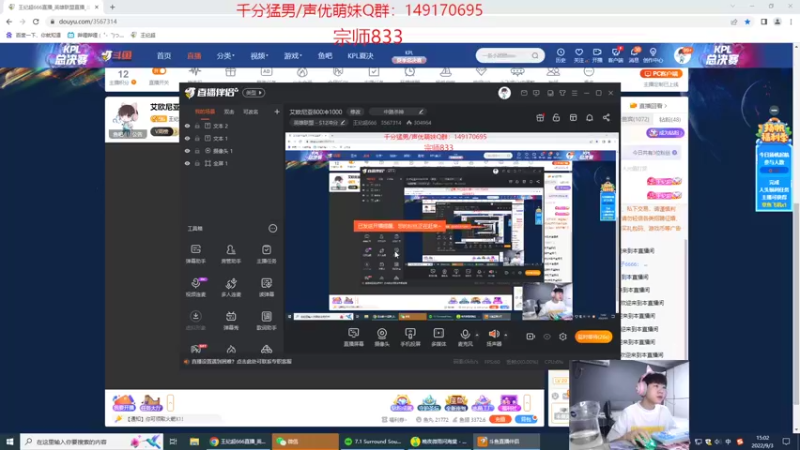Click 直播 in Douyu navigation
Image resolution: width=800 pixels, height=450 pixels.
[194, 56]
